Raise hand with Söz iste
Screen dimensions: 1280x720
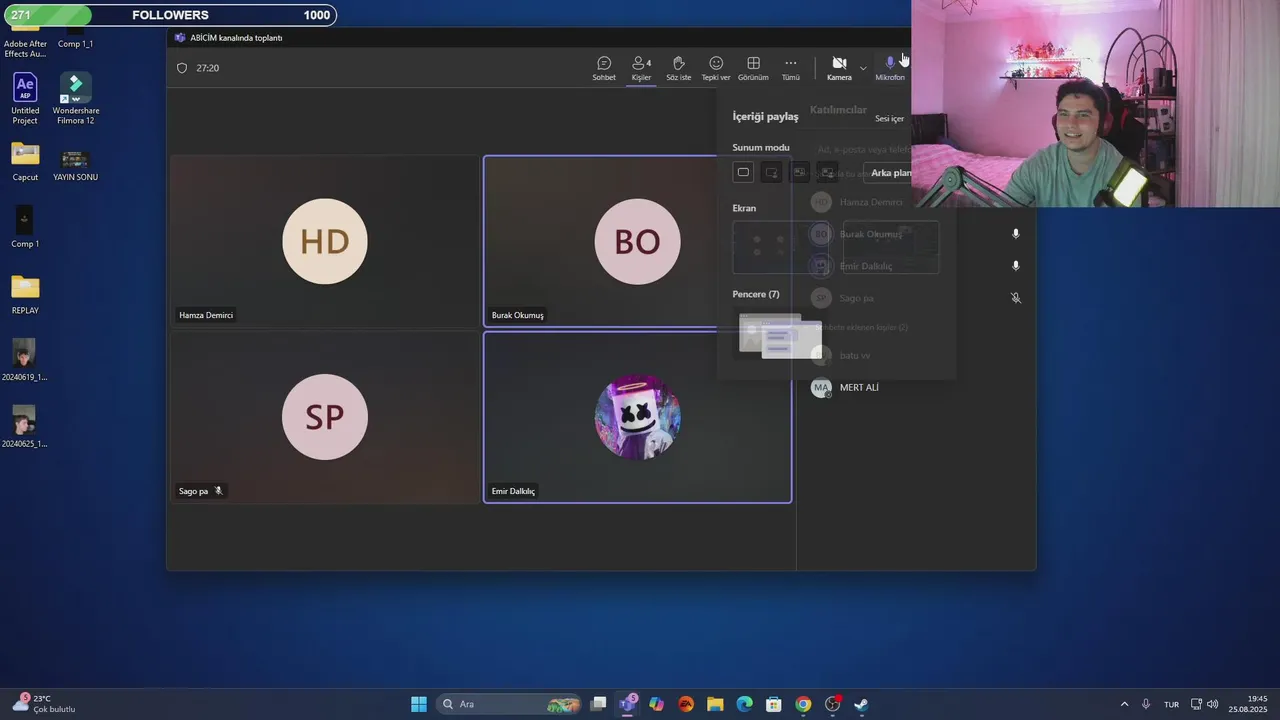coord(678,68)
